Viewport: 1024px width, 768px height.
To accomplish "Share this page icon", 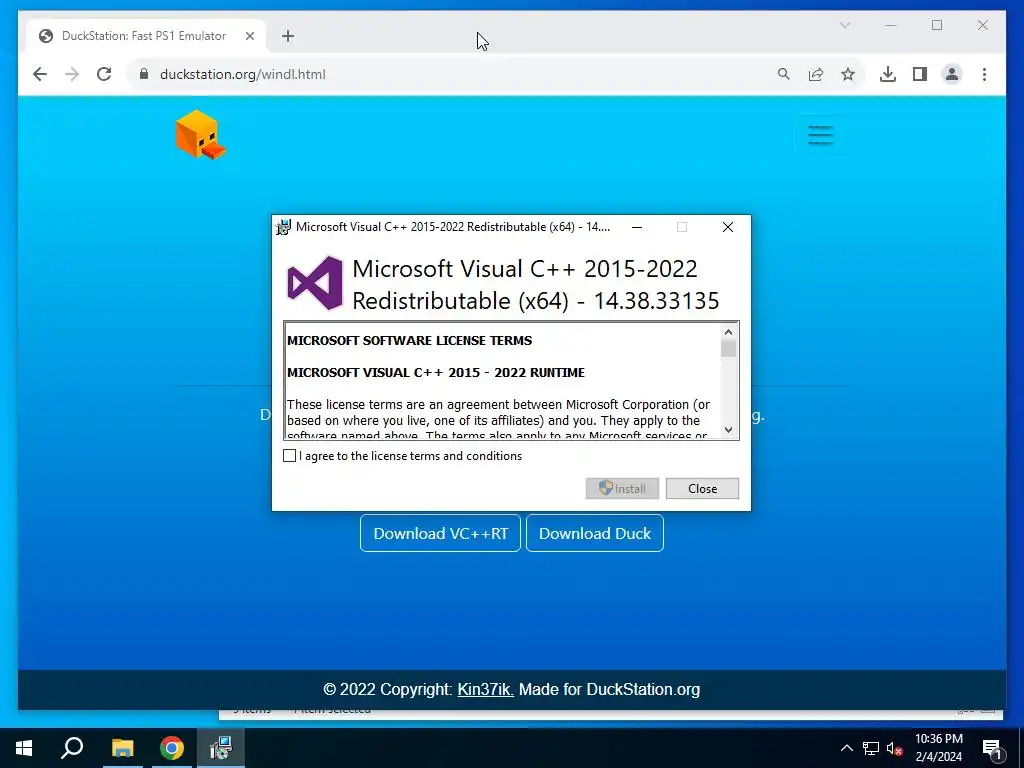I will coord(816,74).
